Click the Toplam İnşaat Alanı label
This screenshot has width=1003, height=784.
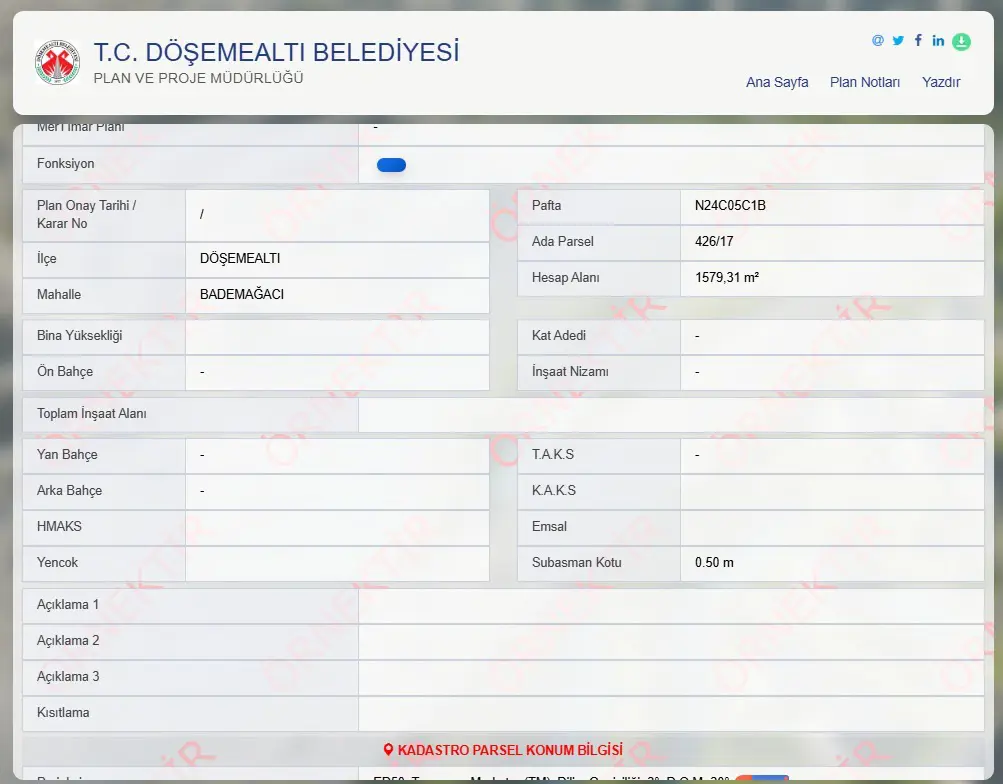[91, 414]
